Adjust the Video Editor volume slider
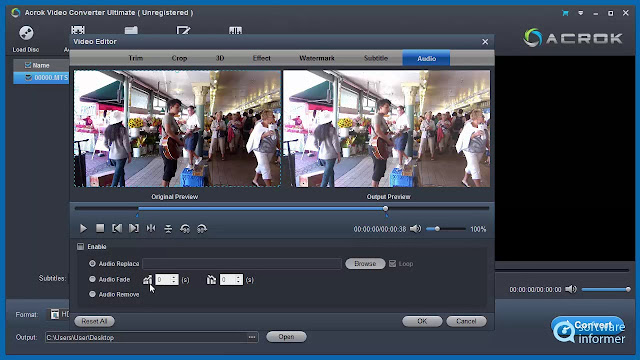 (445, 229)
